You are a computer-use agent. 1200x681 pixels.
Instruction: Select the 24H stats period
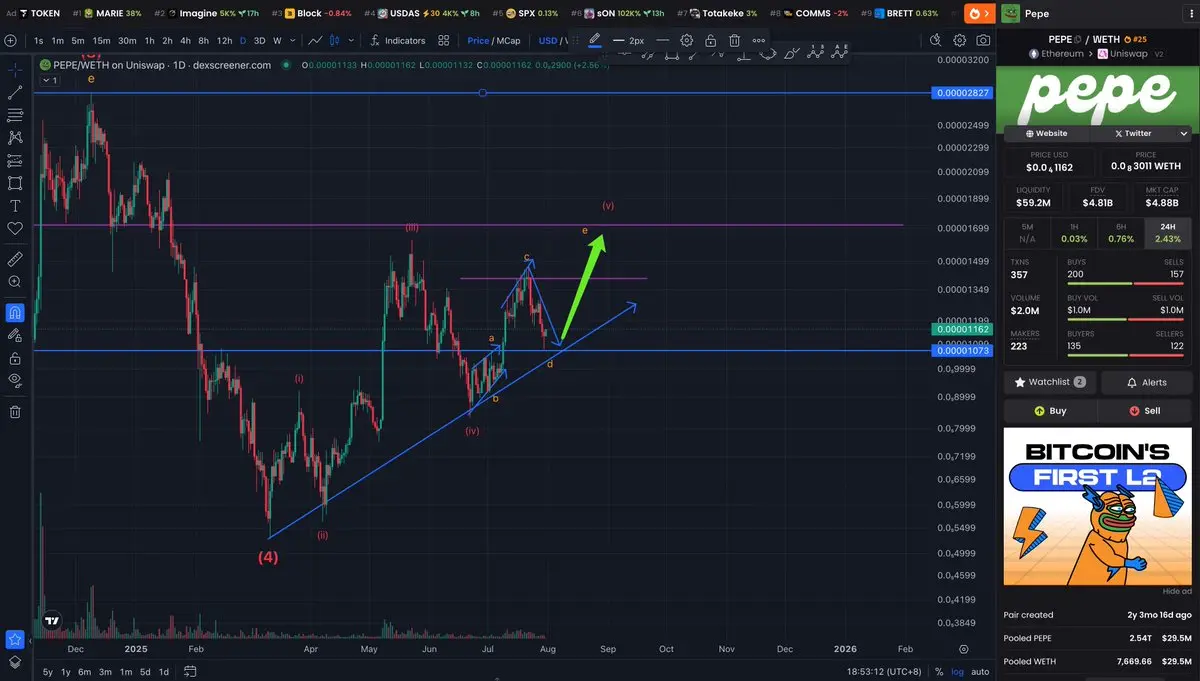click(1168, 233)
